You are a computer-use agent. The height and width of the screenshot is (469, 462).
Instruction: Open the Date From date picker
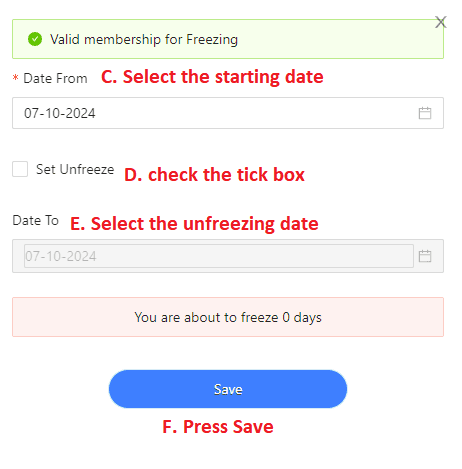(x=228, y=113)
